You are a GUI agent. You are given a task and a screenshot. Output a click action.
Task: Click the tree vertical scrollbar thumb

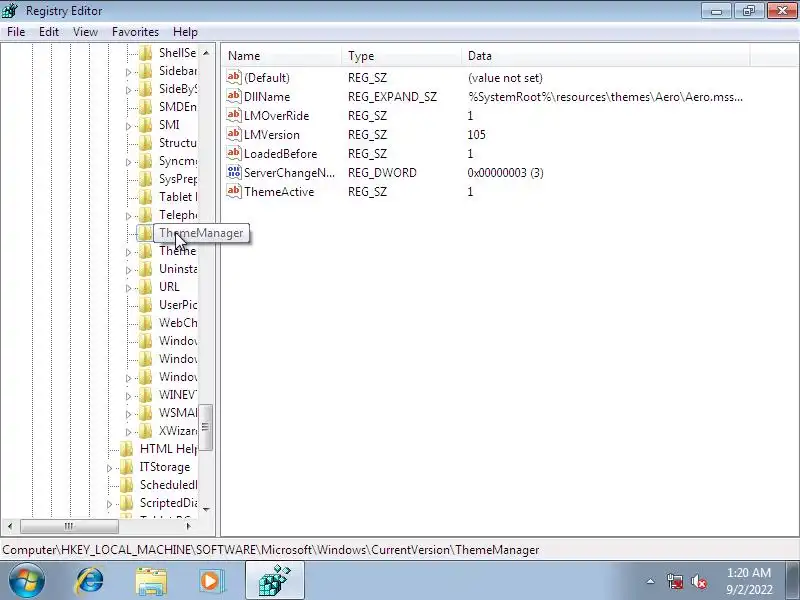[205, 428]
